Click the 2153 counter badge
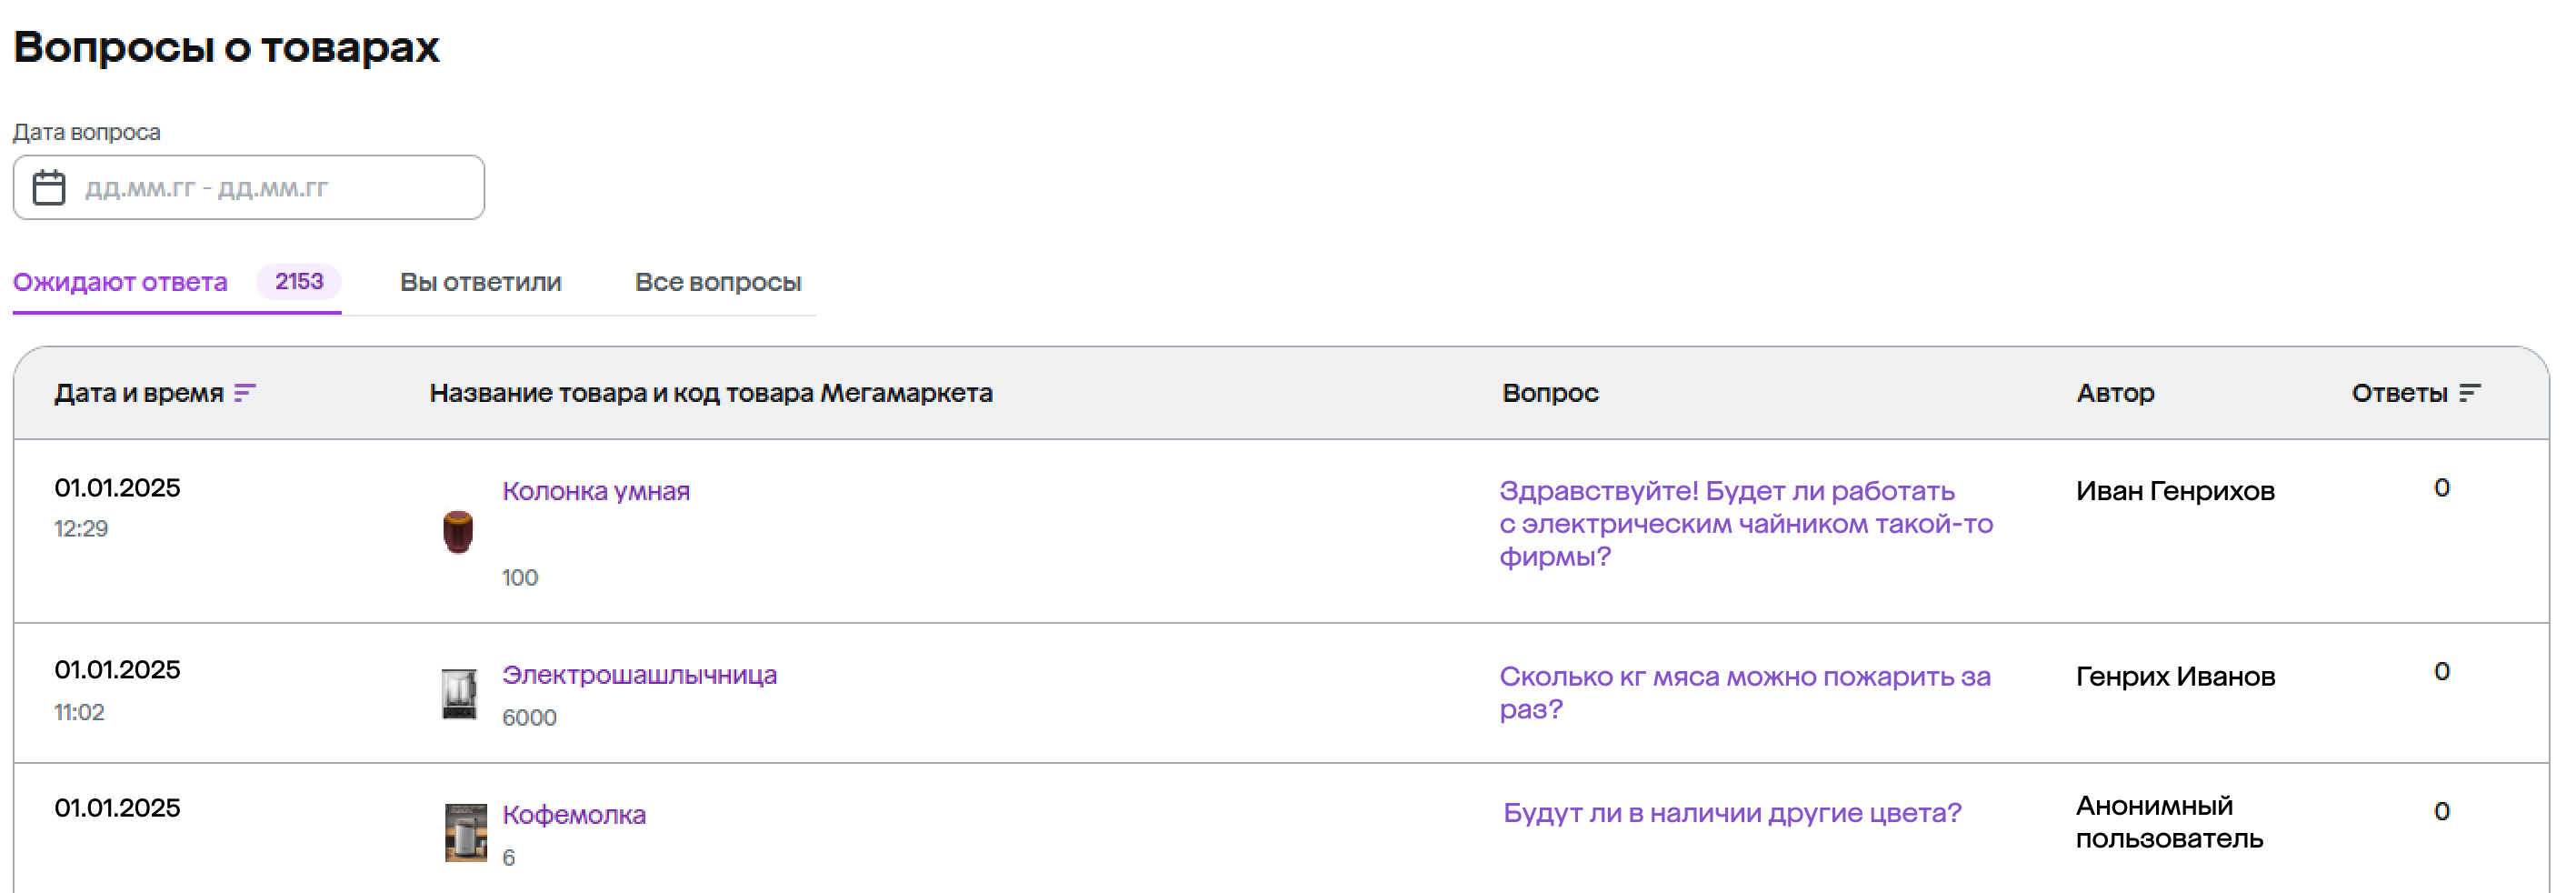 pos(299,282)
